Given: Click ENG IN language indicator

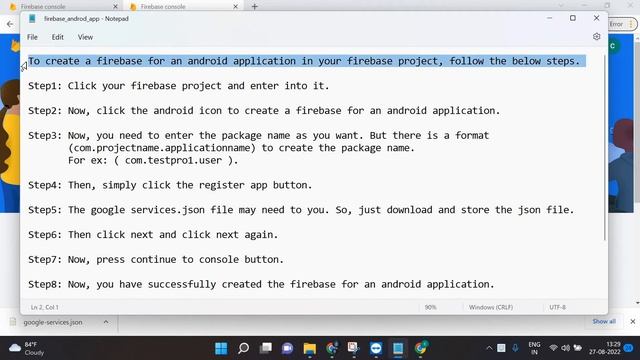Looking at the screenshot, I should point(534,348).
